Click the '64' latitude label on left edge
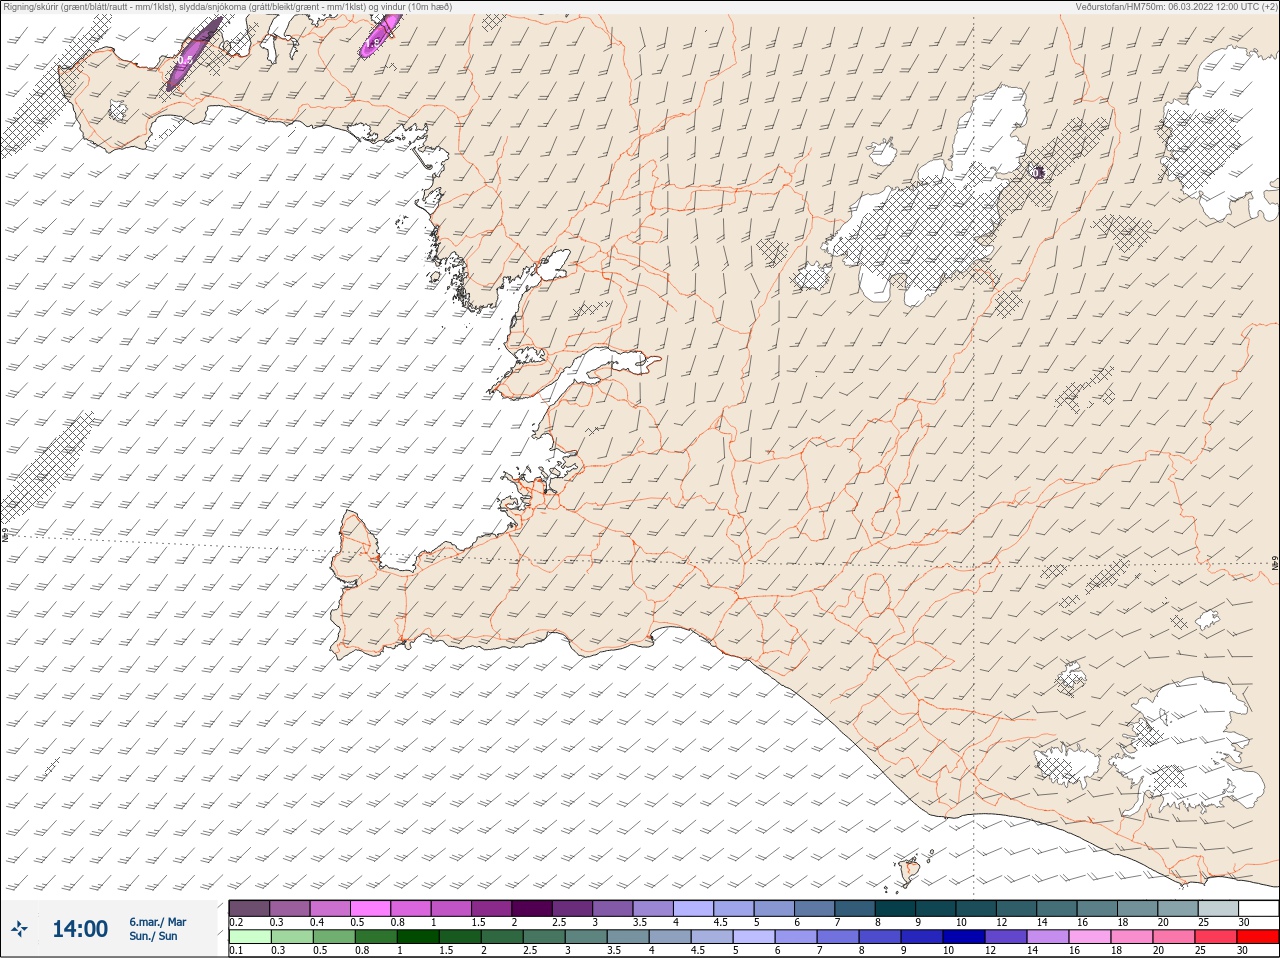This screenshot has height=958, width=1280. 4,534
